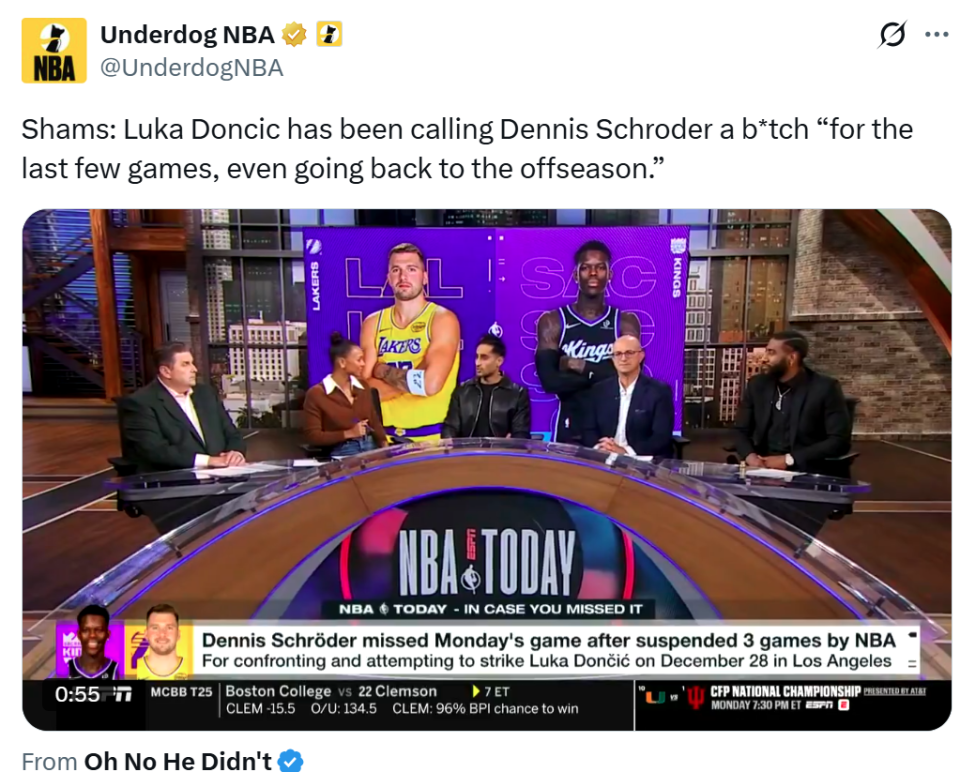Play the NBA Today video
Viewport: 960px width, 772px height.
[487, 470]
